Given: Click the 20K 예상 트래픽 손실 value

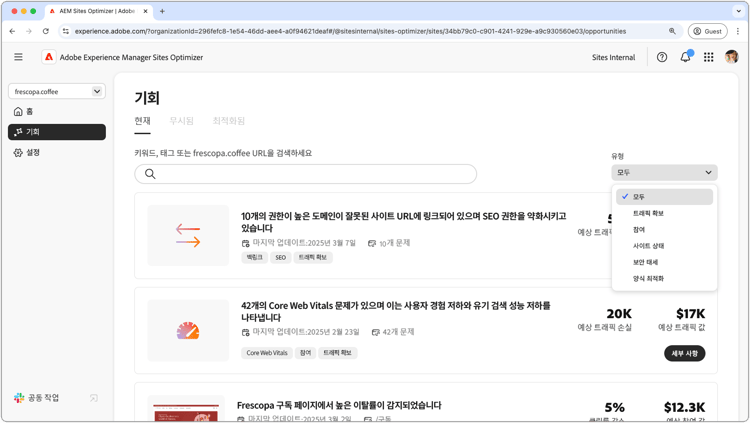Looking at the screenshot, I should click(619, 314).
